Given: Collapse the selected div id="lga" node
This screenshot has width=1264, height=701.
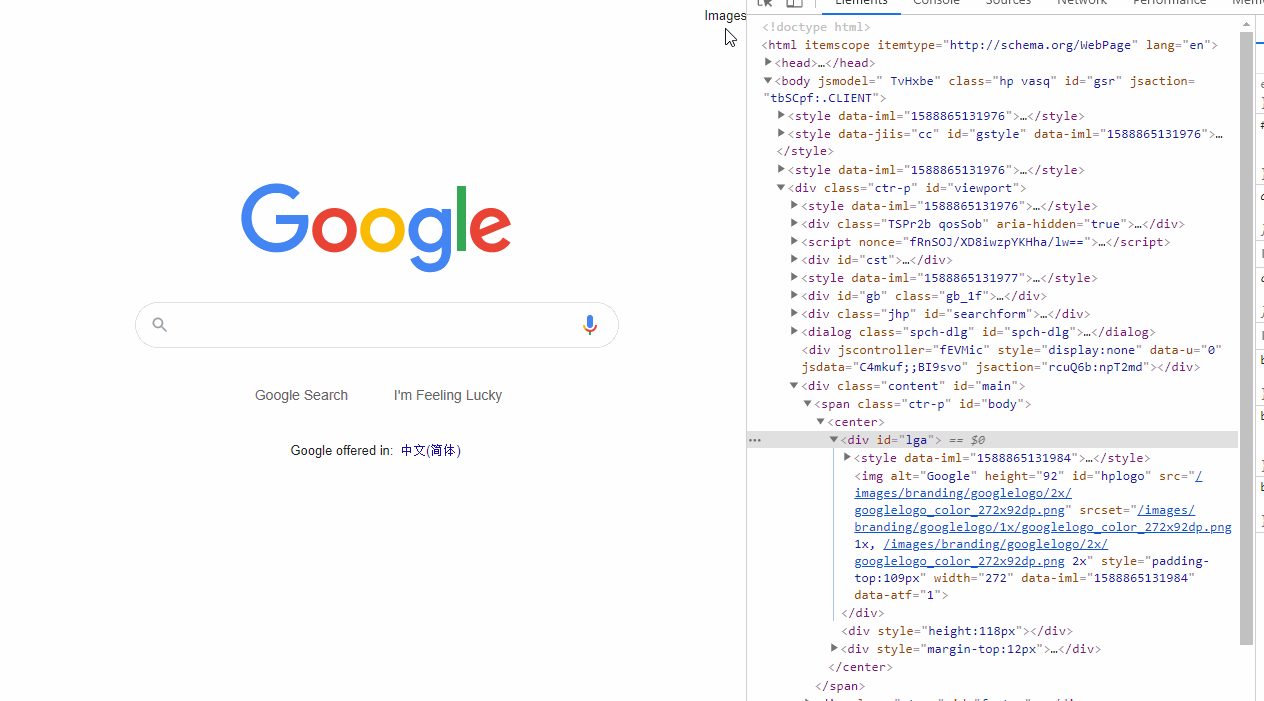Looking at the screenshot, I should pyautogui.click(x=833, y=439).
